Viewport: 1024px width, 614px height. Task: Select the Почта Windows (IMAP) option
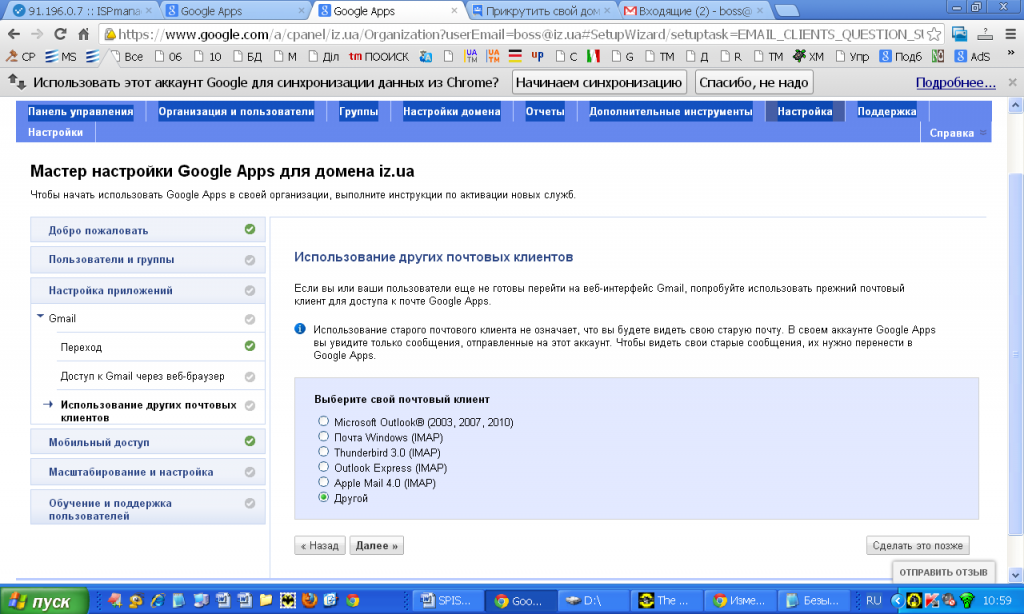[x=323, y=436]
